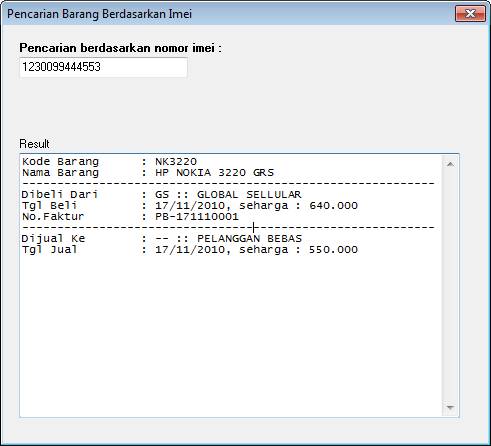
Task: Click the Result scrollbar down arrow
Action: (x=450, y=407)
